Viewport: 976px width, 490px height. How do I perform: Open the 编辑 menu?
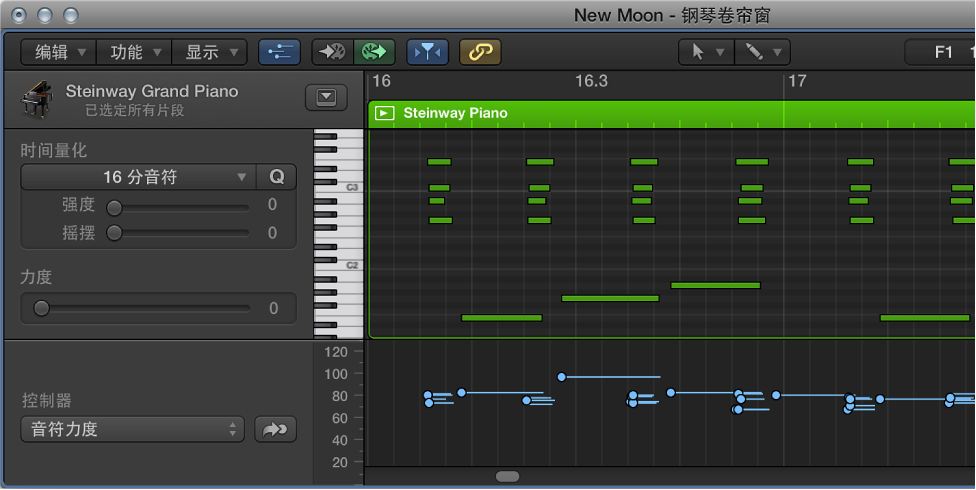coord(59,52)
